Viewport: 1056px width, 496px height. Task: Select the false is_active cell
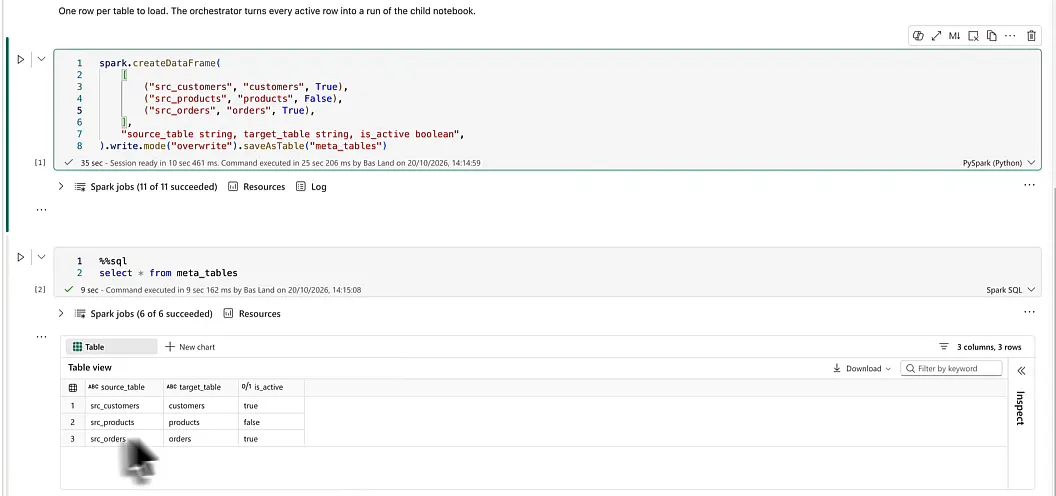(271, 423)
